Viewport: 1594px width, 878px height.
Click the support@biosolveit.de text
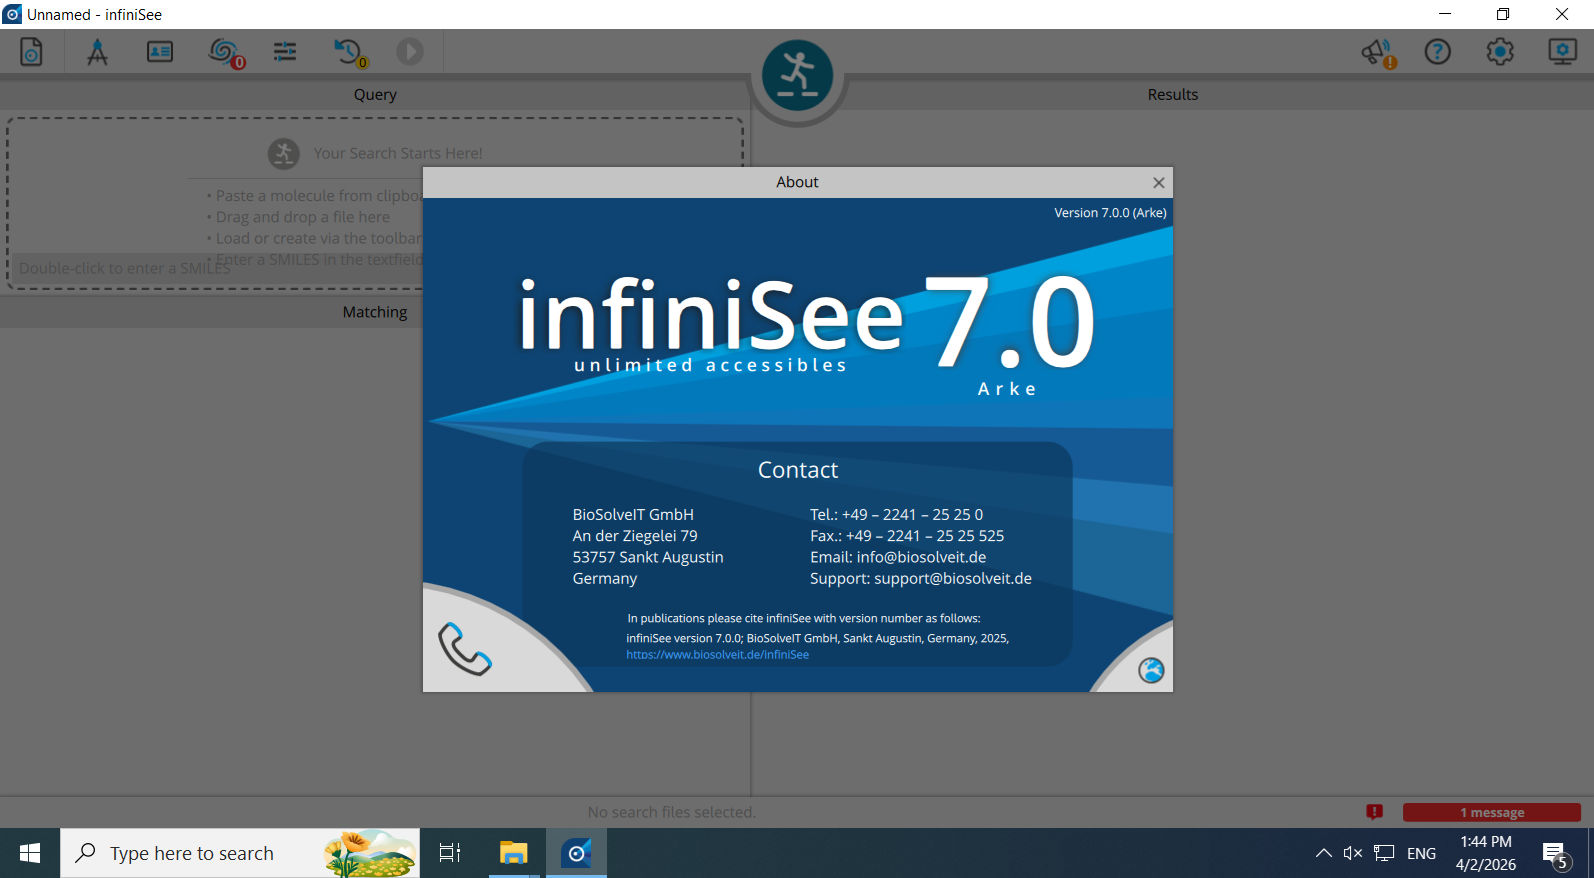[x=952, y=578]
